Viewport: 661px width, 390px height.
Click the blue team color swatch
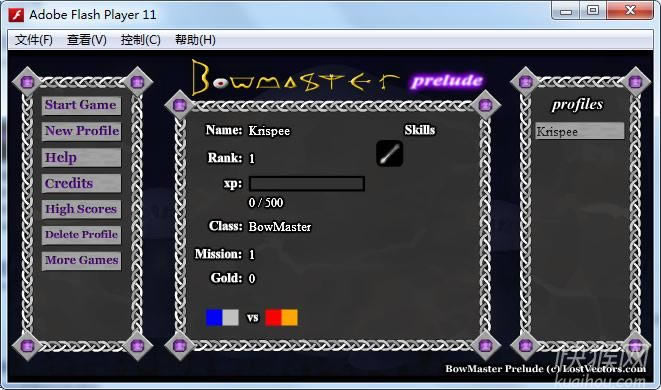click(x=214, y=317)
